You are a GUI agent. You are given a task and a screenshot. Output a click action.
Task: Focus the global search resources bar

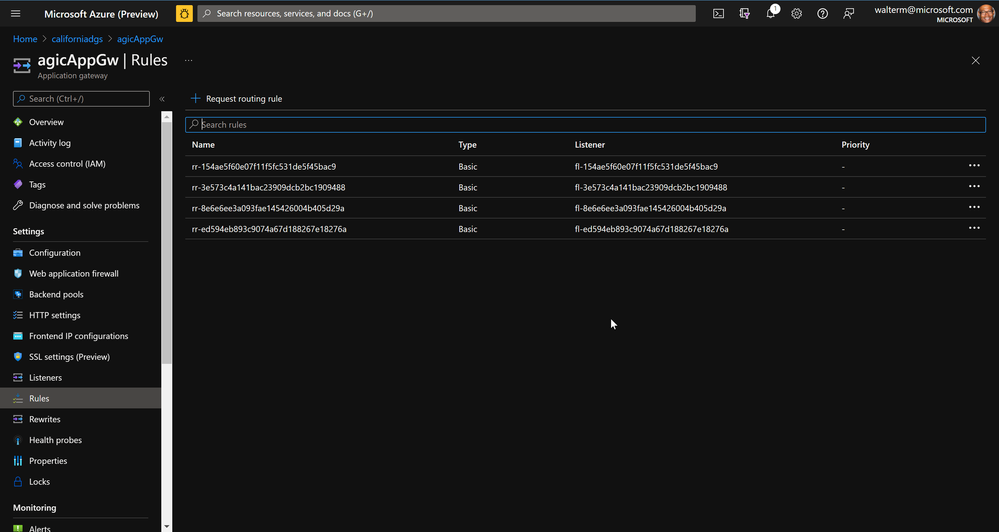(447, 13)
